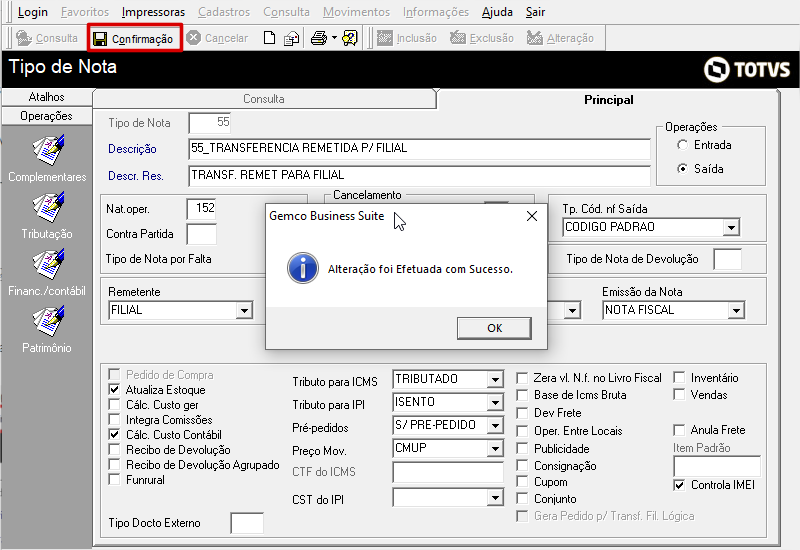The image size is (800, 550).
Task: Select the Entrada radio button
Action: click(682, 145)
